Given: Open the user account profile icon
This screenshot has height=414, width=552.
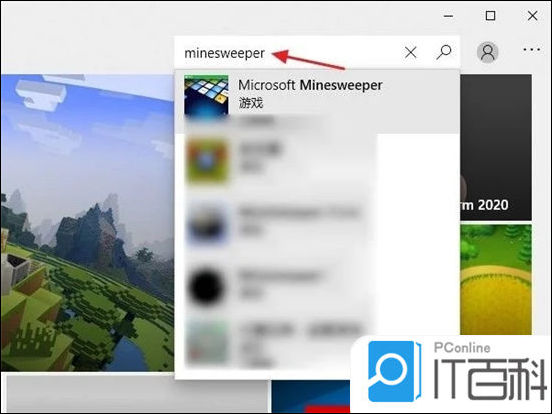Looking at the screenshot, I should tap(488, 52).
